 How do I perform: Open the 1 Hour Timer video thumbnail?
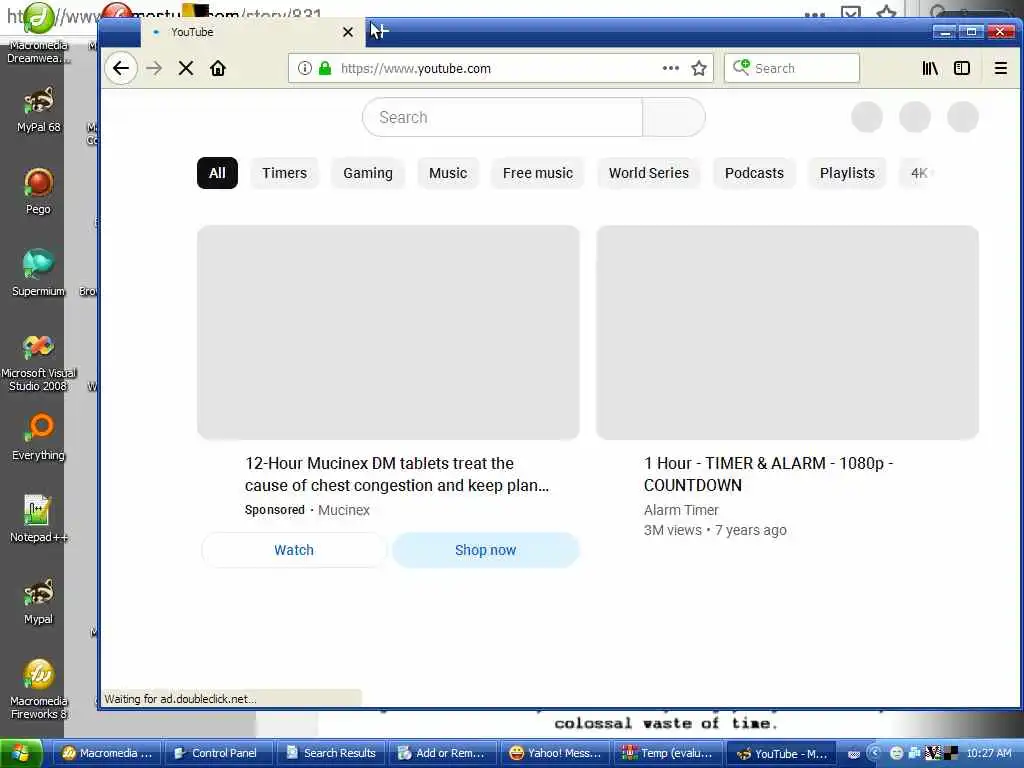pyautogui.click(x=788, y=332)
